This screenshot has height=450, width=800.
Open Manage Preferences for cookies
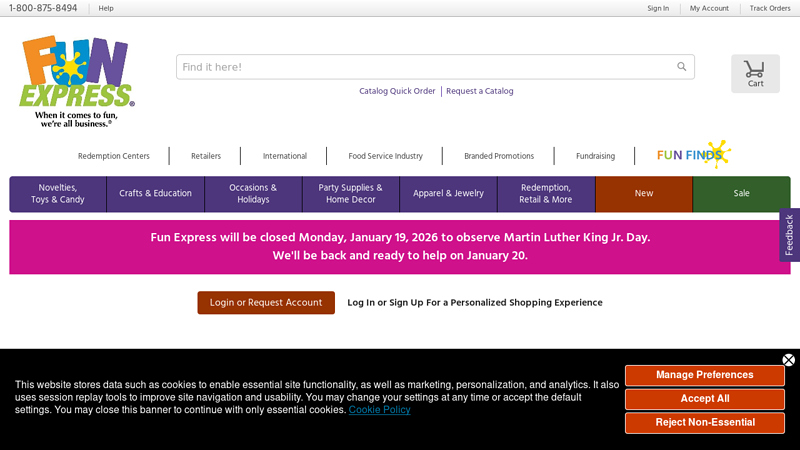704,375
